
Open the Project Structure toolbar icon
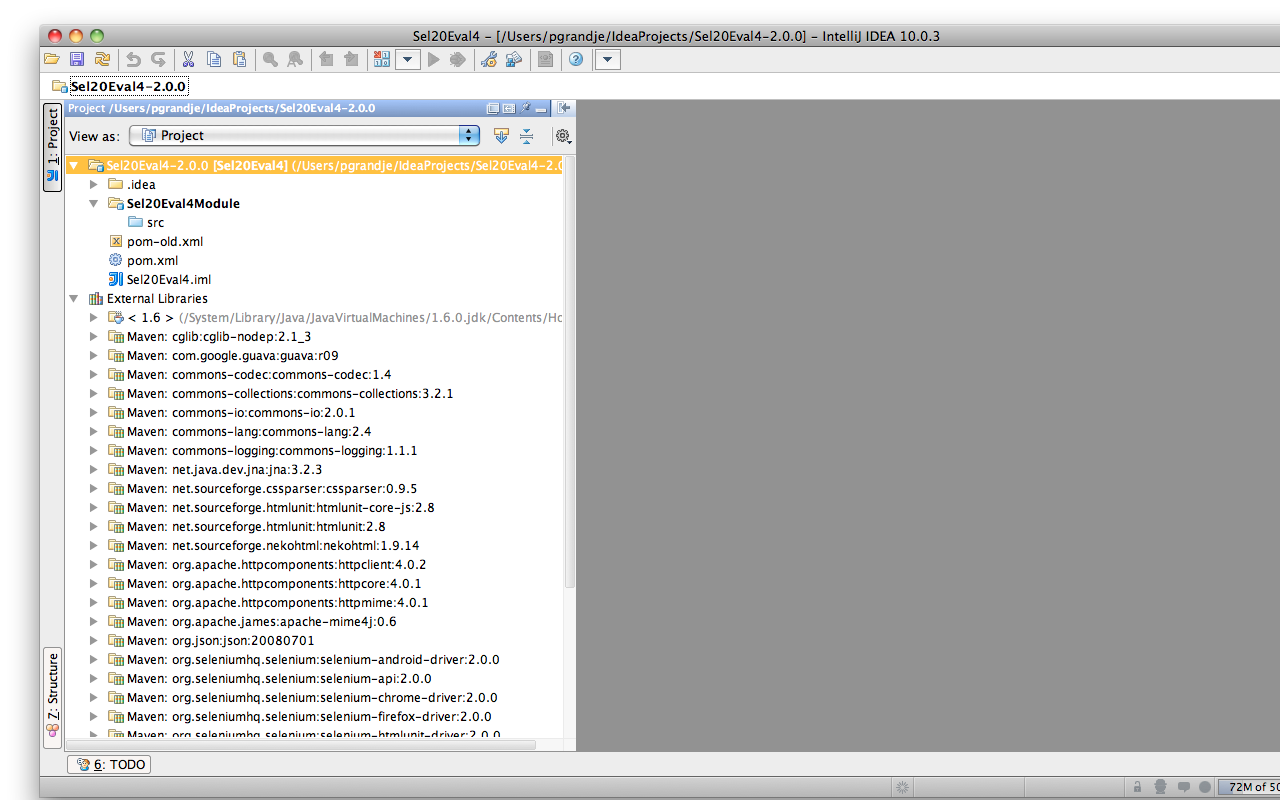[x=514, y=60]
